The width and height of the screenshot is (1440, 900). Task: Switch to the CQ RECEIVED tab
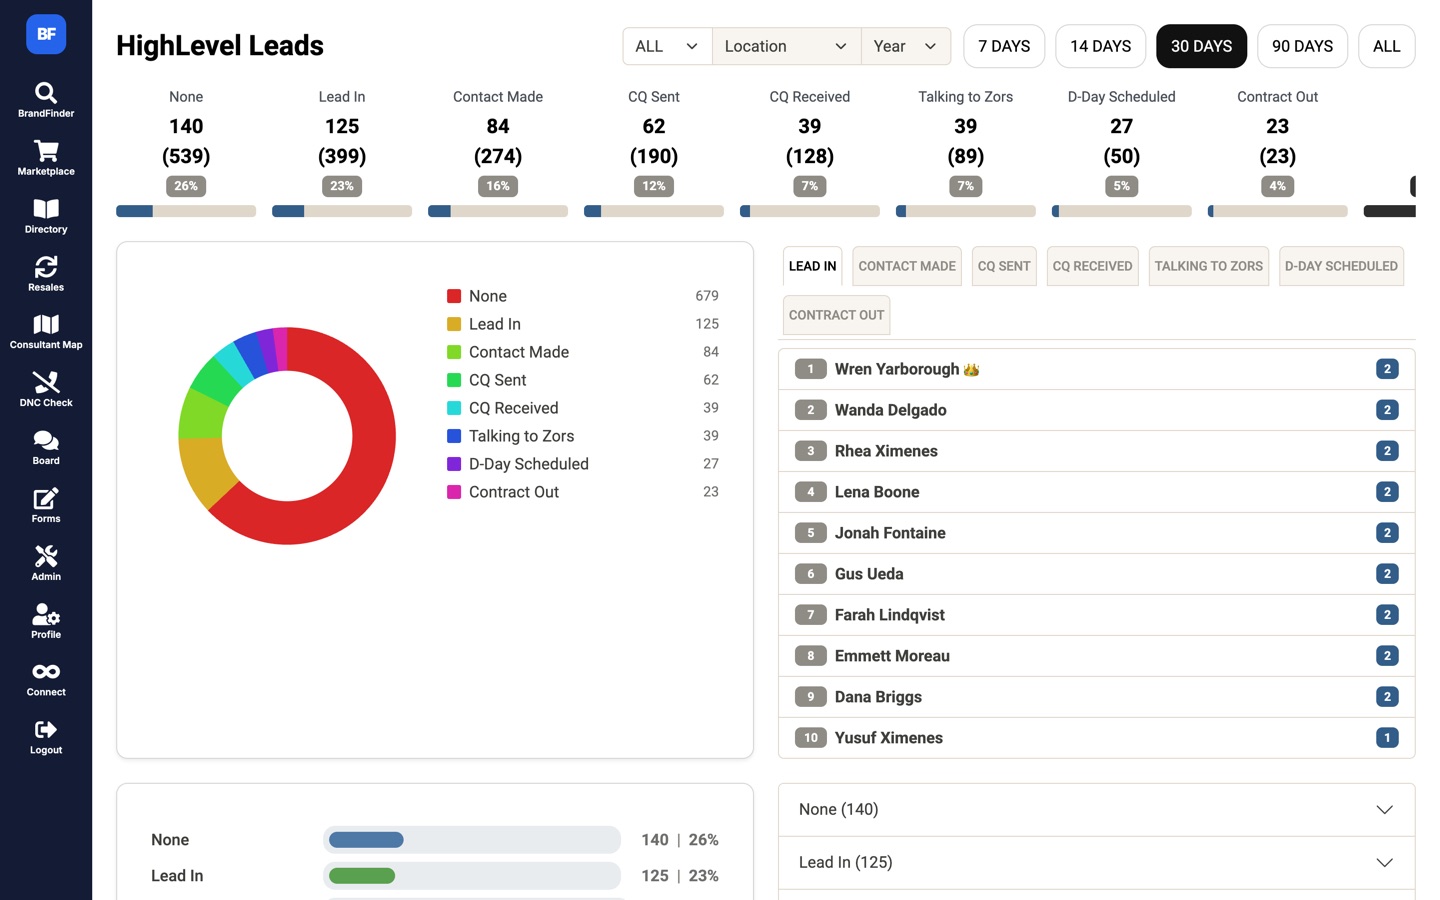point(1092,266)
